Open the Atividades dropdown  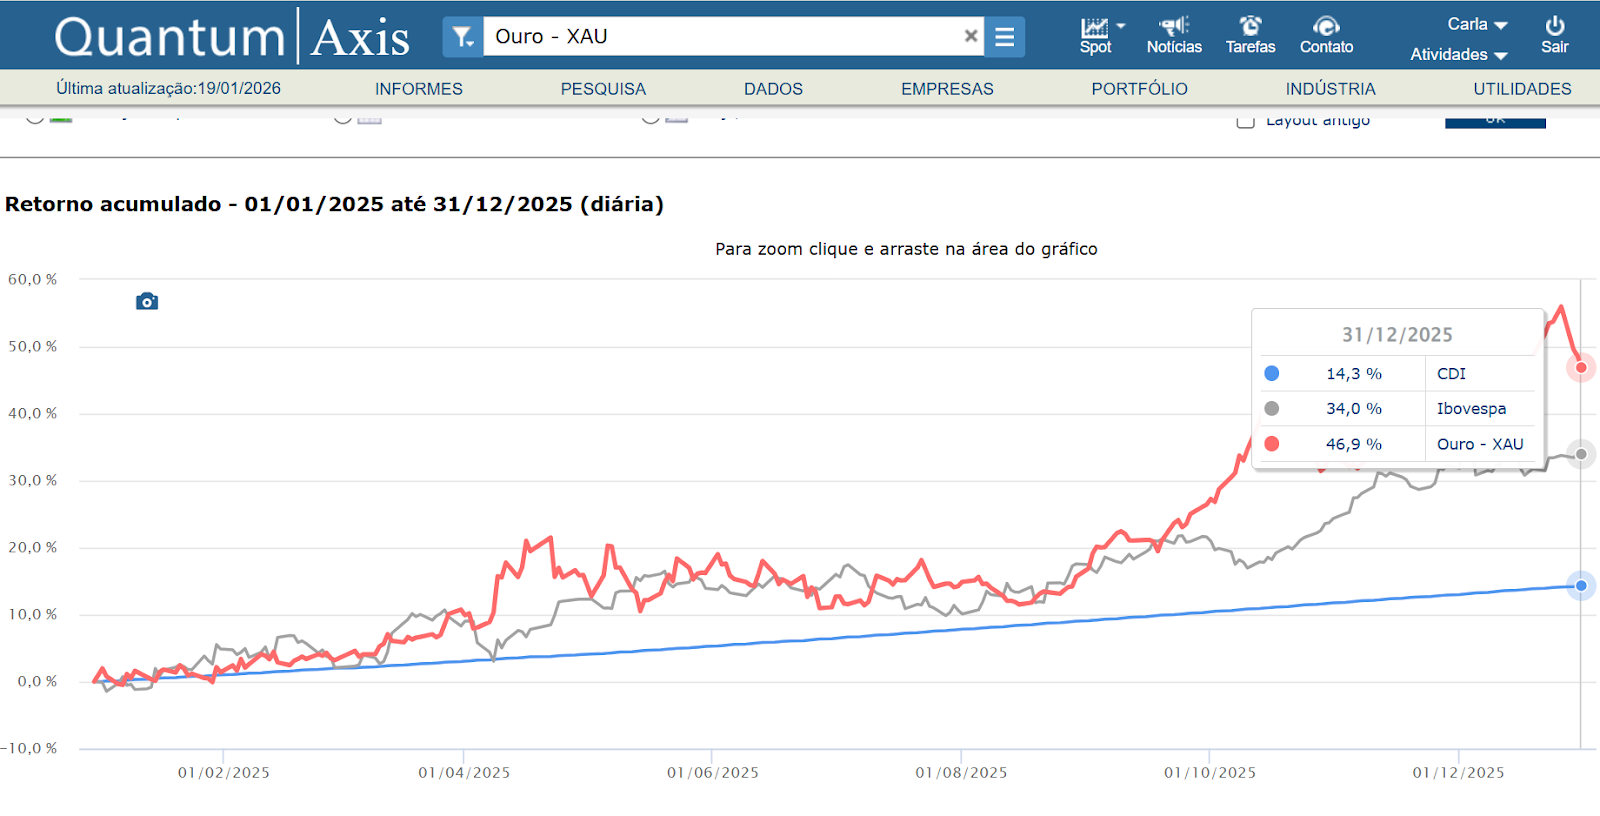click(1458, 55)
